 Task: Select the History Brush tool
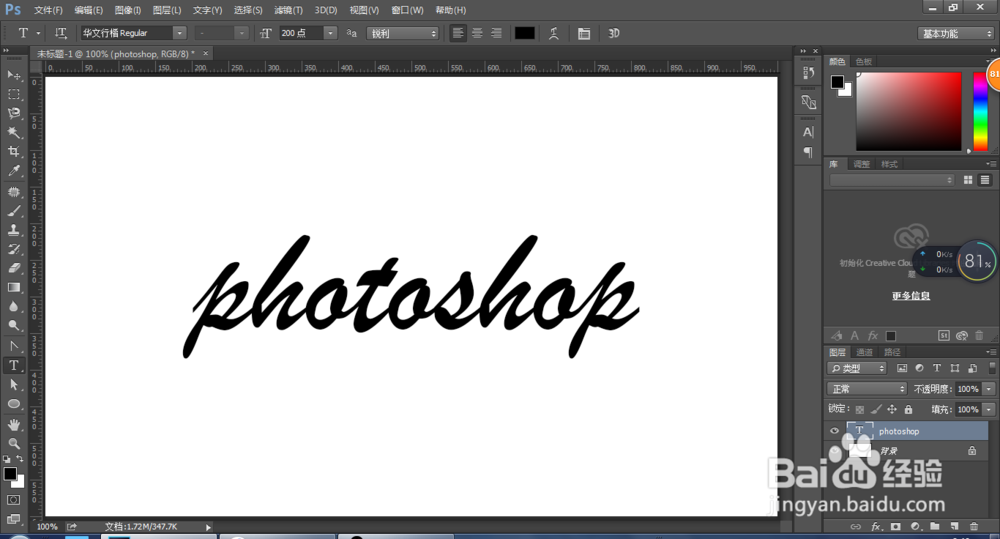coord(13,249)
